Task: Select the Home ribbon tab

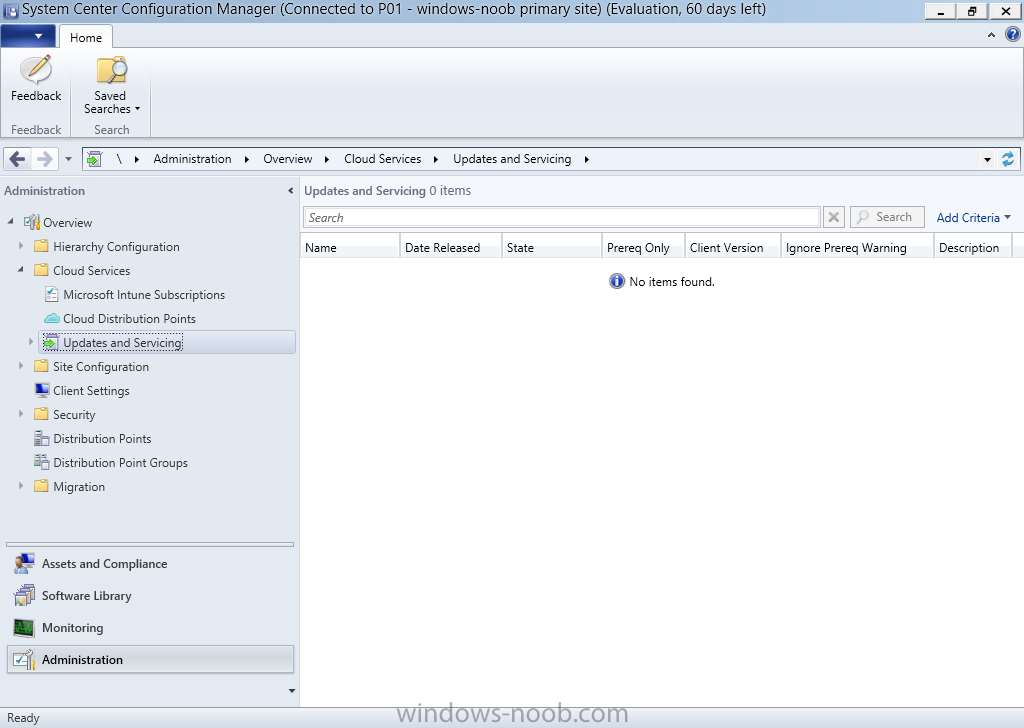Action: tap(86, 37)
